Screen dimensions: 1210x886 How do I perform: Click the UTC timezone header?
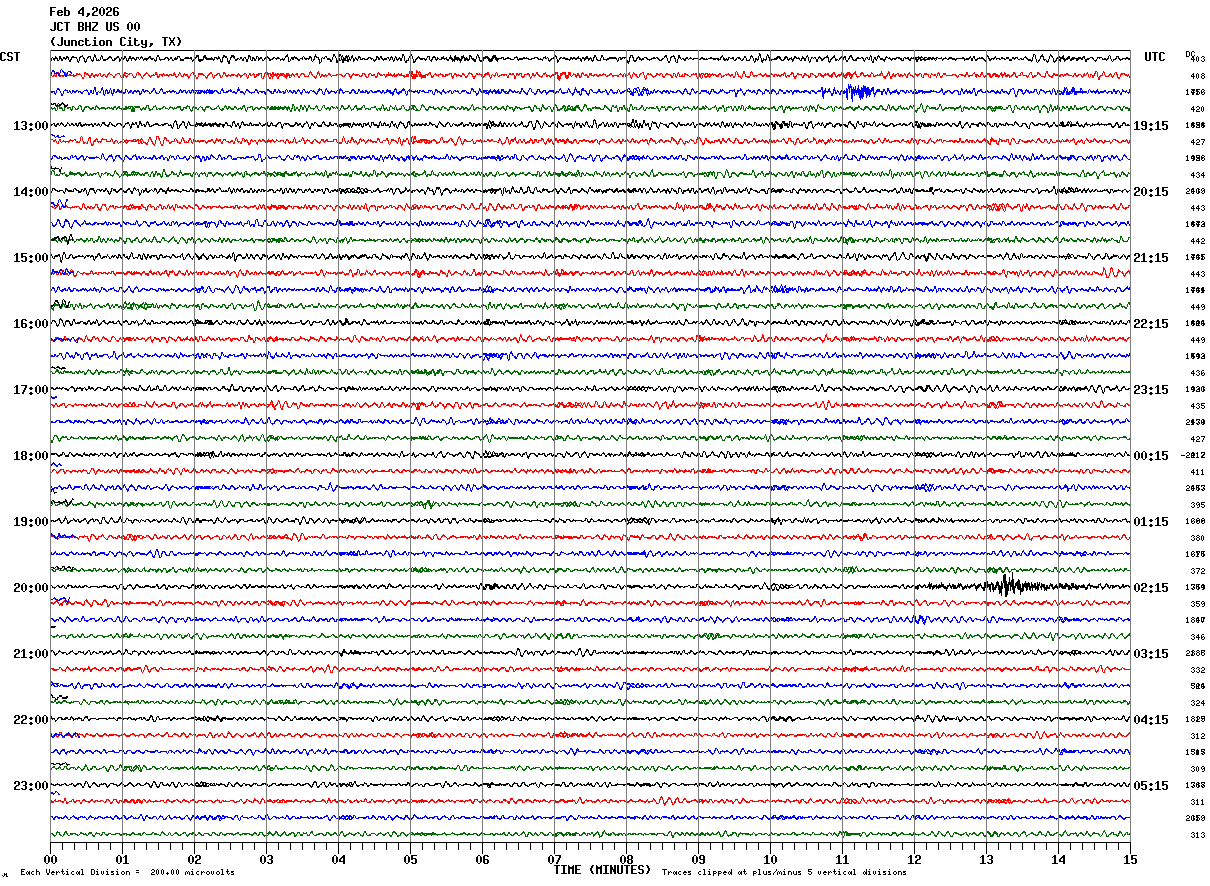pos(1155,57)
